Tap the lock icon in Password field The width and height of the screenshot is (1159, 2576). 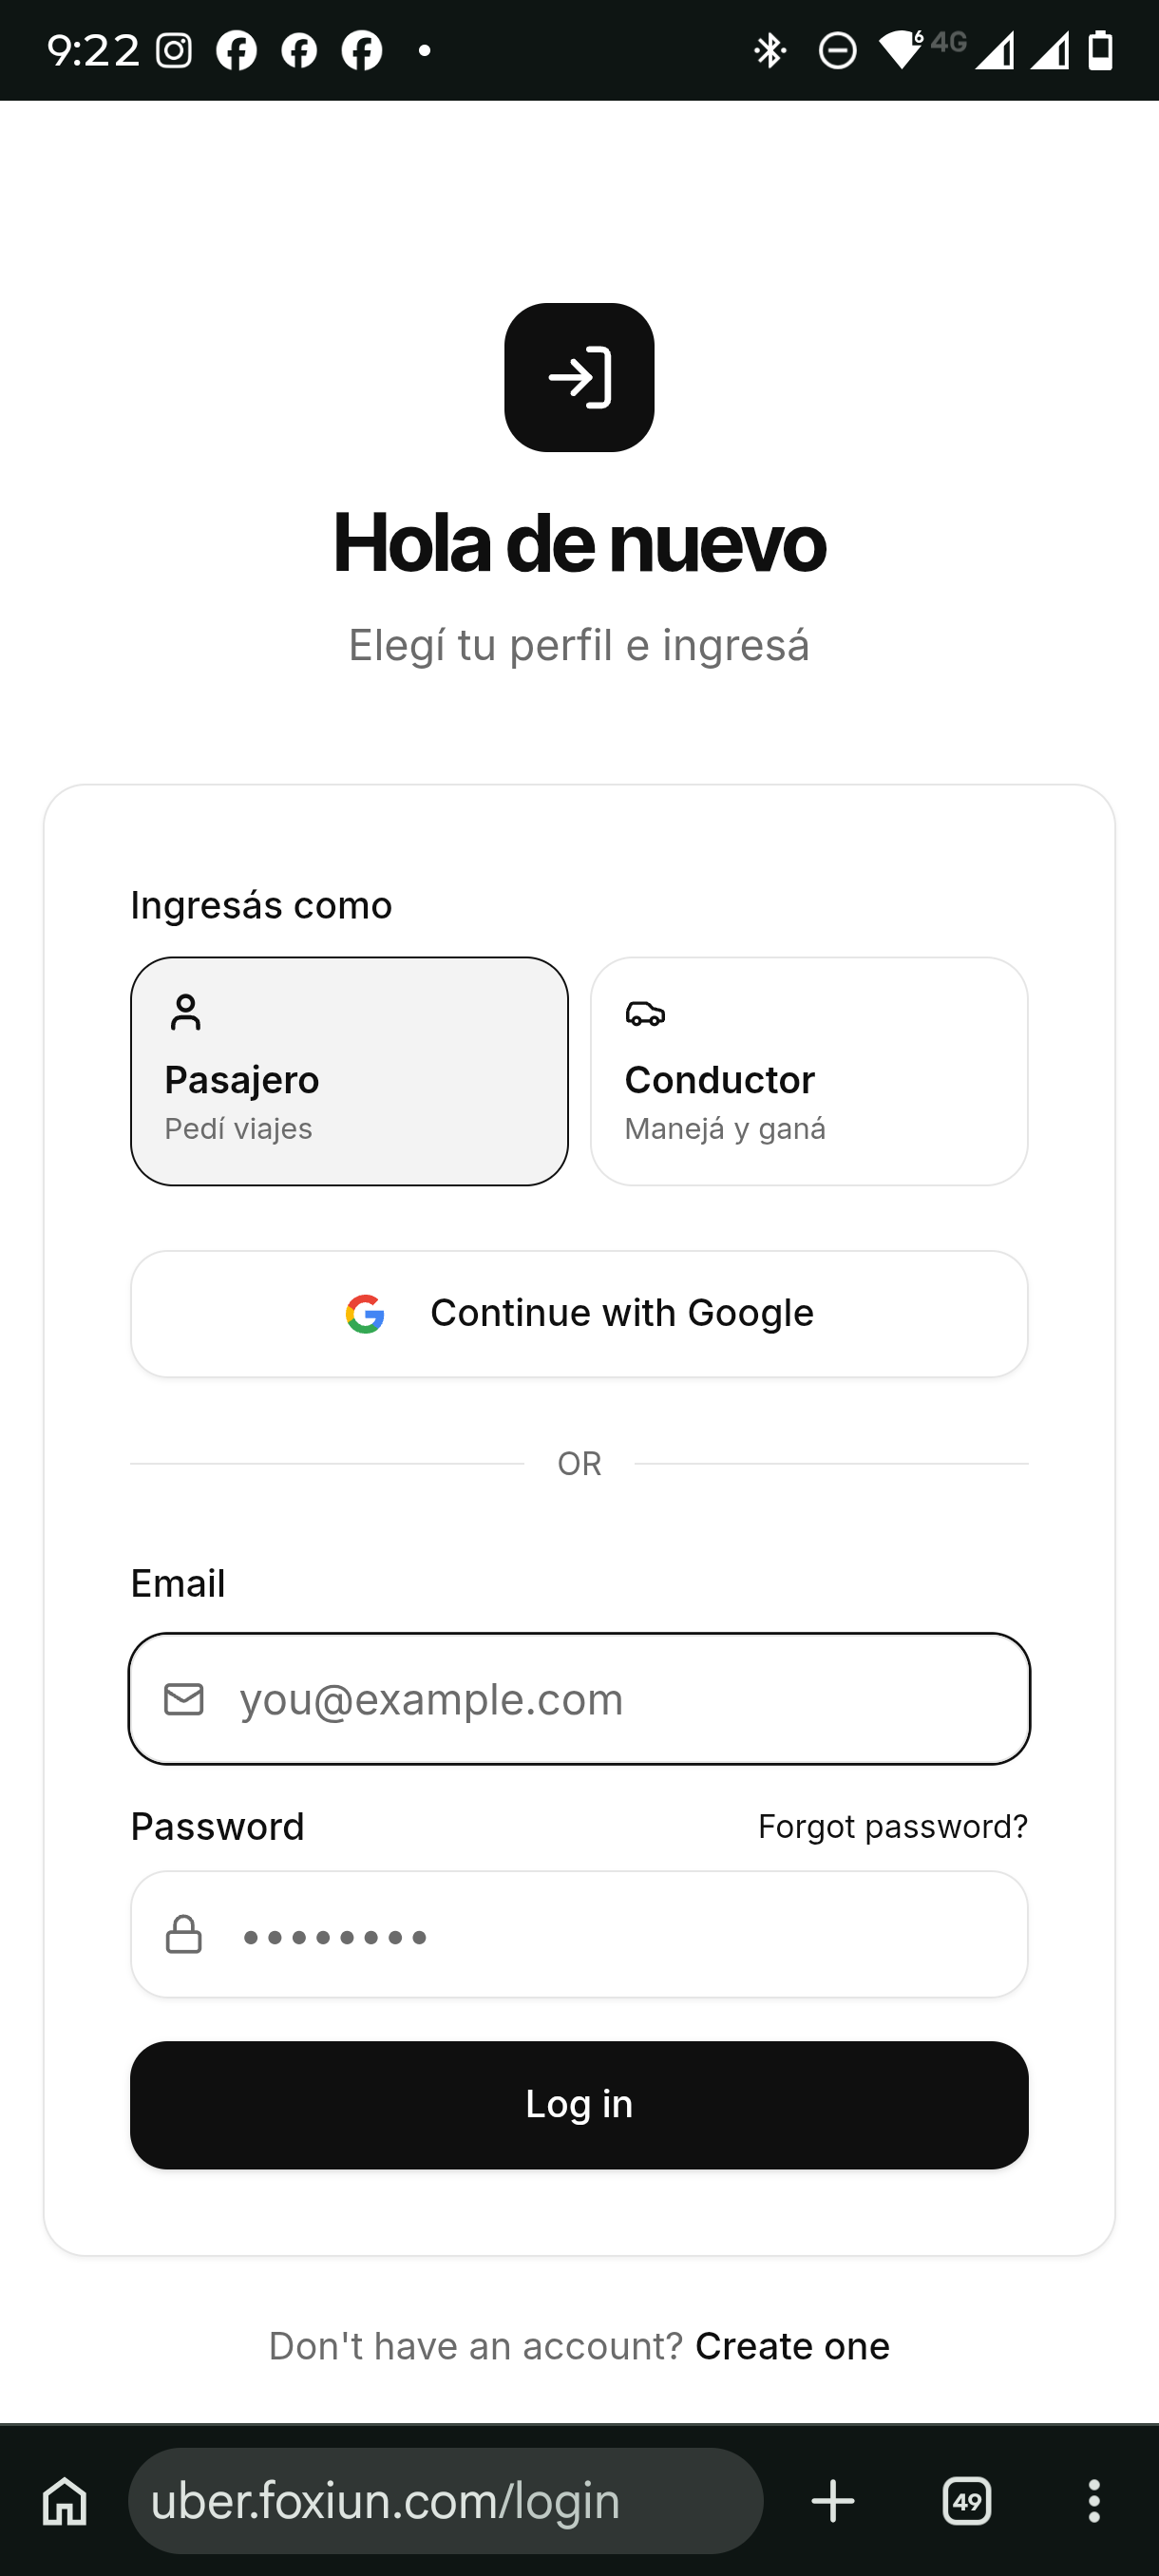pos(184,1934)
